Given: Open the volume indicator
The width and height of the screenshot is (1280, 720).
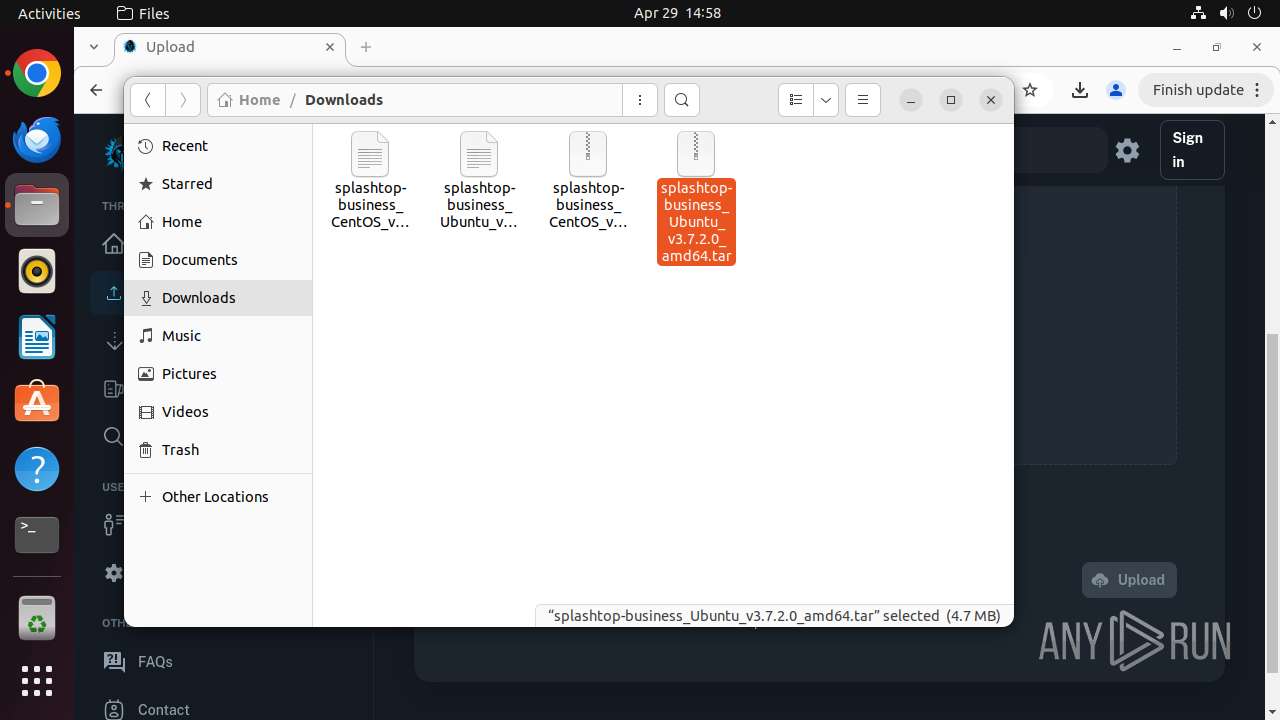Looking at the screenshot, I should 1227,13.
